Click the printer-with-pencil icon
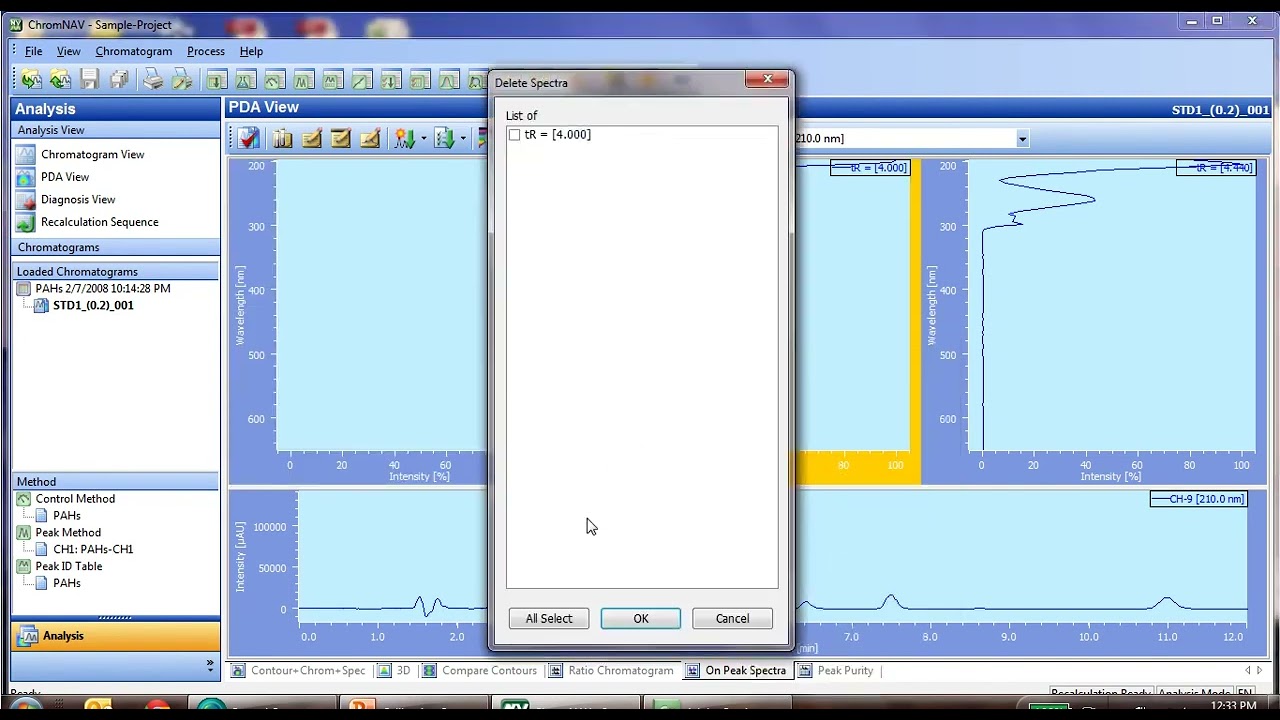This screenshot has width=1280, height=720. (182, 80)
